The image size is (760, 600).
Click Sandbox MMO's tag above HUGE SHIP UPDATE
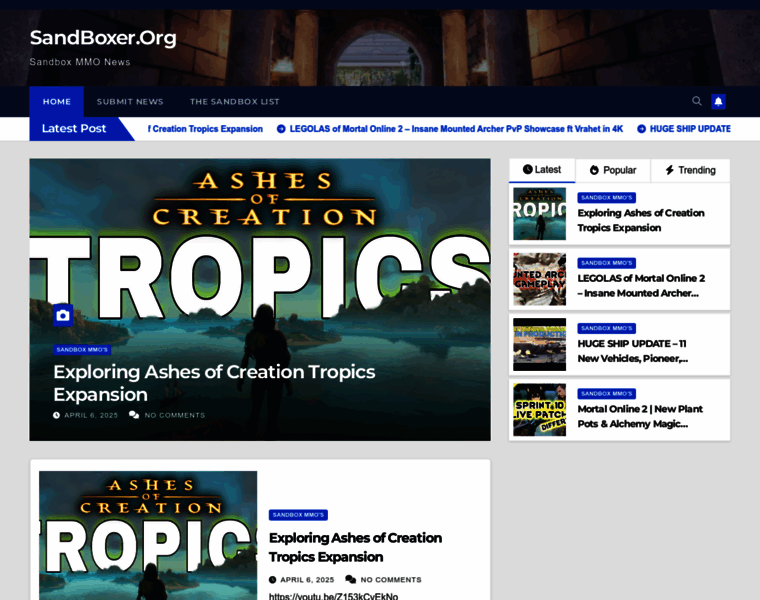click(606, 328)
